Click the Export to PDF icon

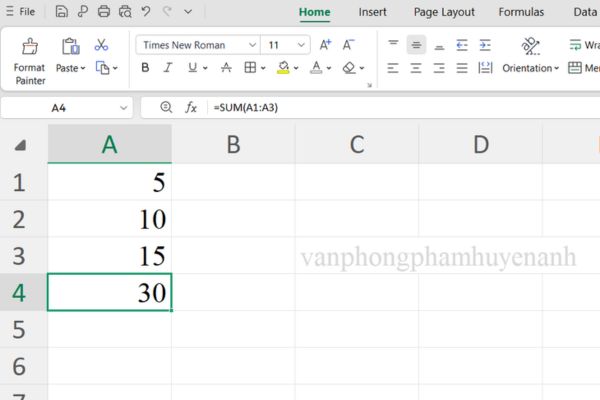(82, 11)
